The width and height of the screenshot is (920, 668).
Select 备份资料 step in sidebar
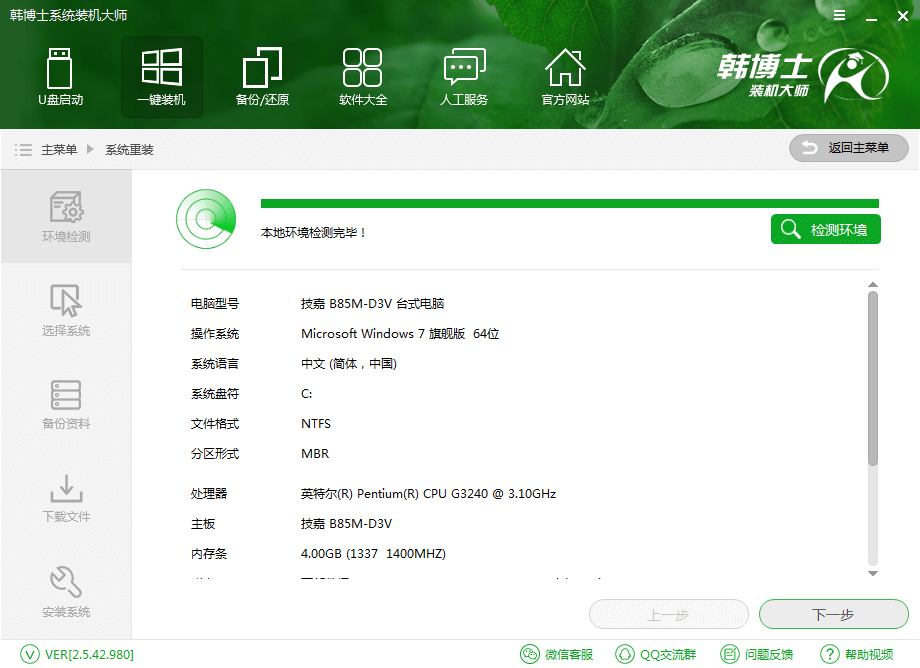coord(66,404)
